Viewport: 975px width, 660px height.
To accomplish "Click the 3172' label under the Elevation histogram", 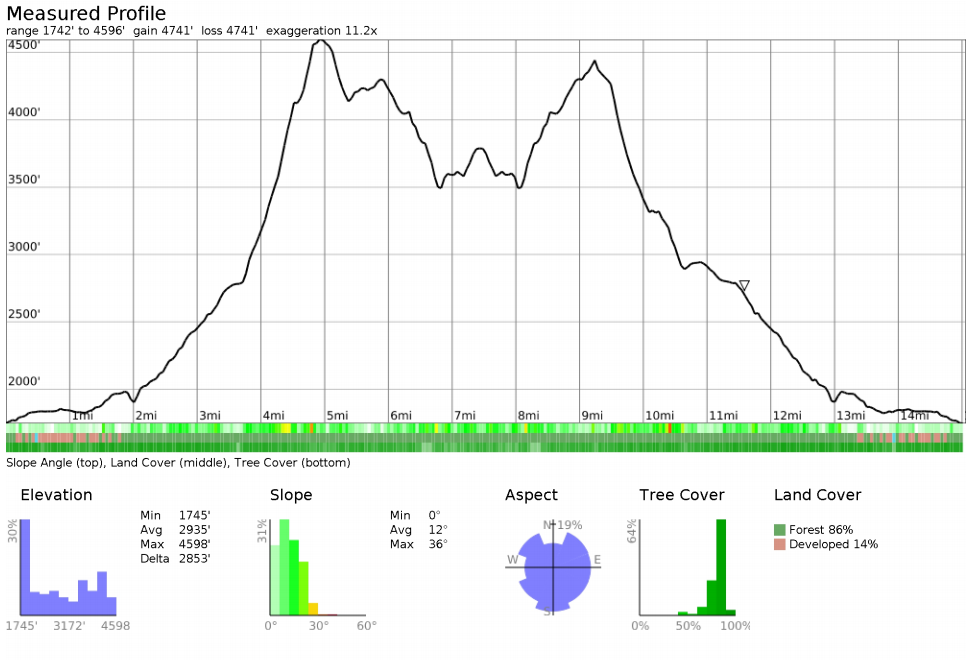I will pyautogui.click(x=69, y=626).
